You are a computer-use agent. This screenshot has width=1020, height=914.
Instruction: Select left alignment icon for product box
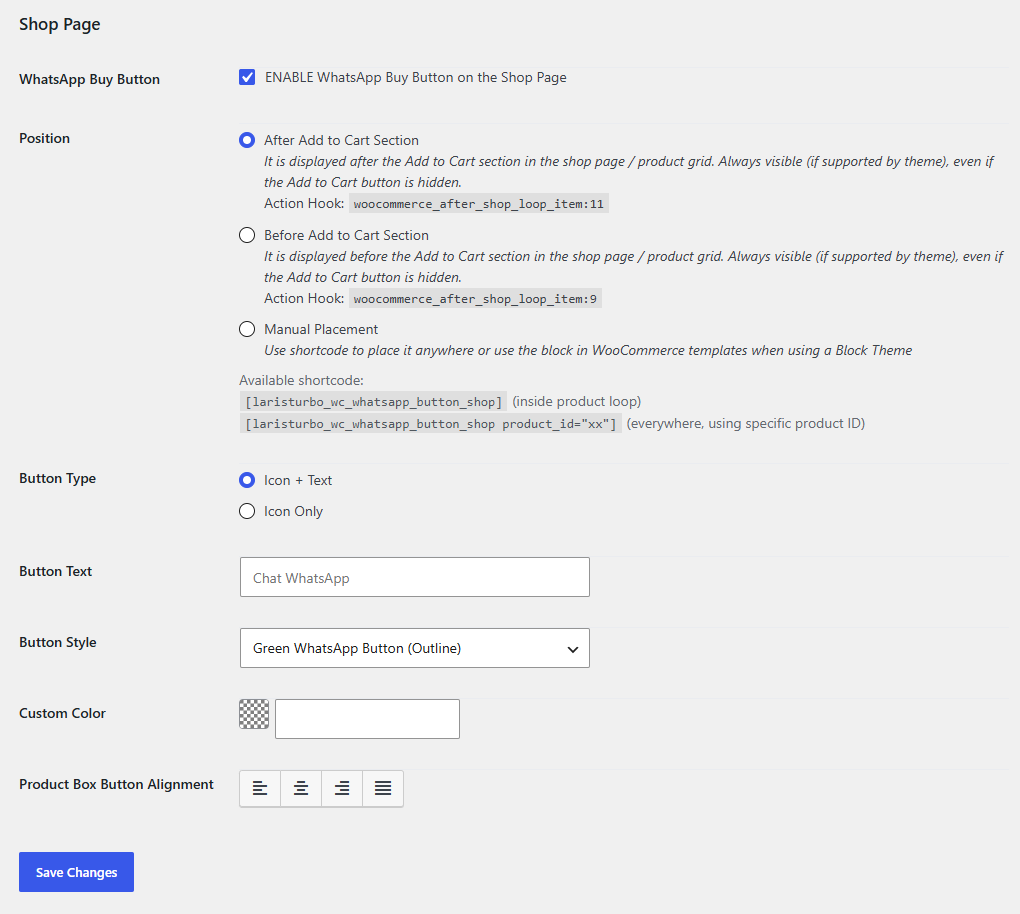(x=260, y=788)
